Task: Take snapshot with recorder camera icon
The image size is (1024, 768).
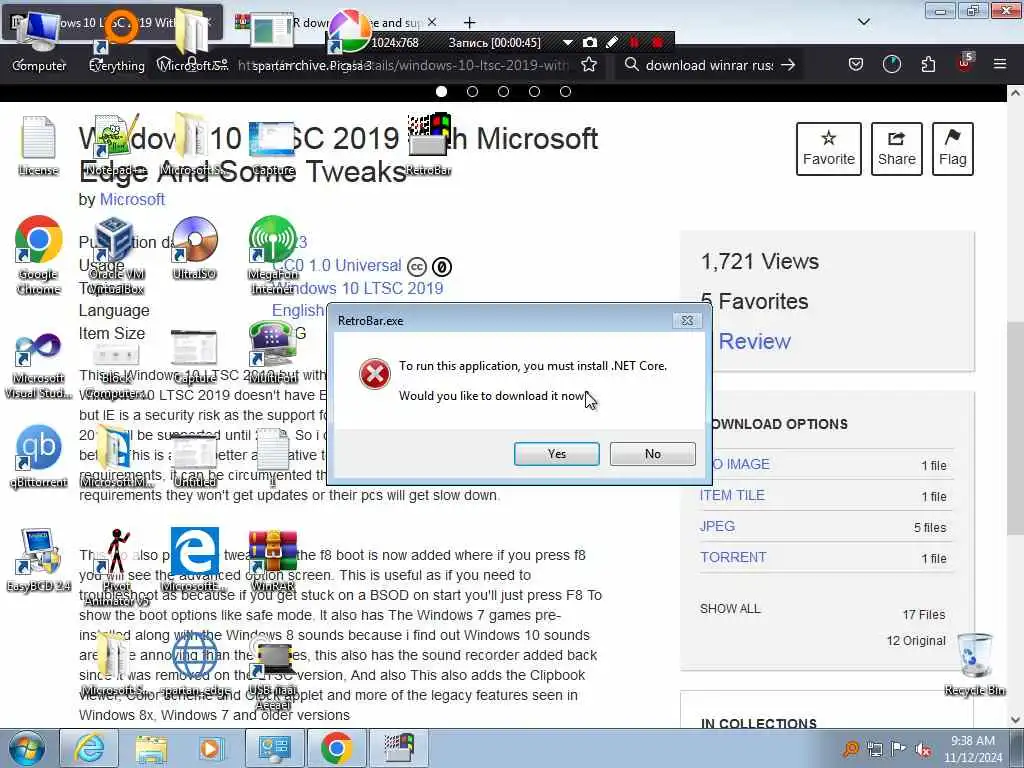Action: pos(590,42)
